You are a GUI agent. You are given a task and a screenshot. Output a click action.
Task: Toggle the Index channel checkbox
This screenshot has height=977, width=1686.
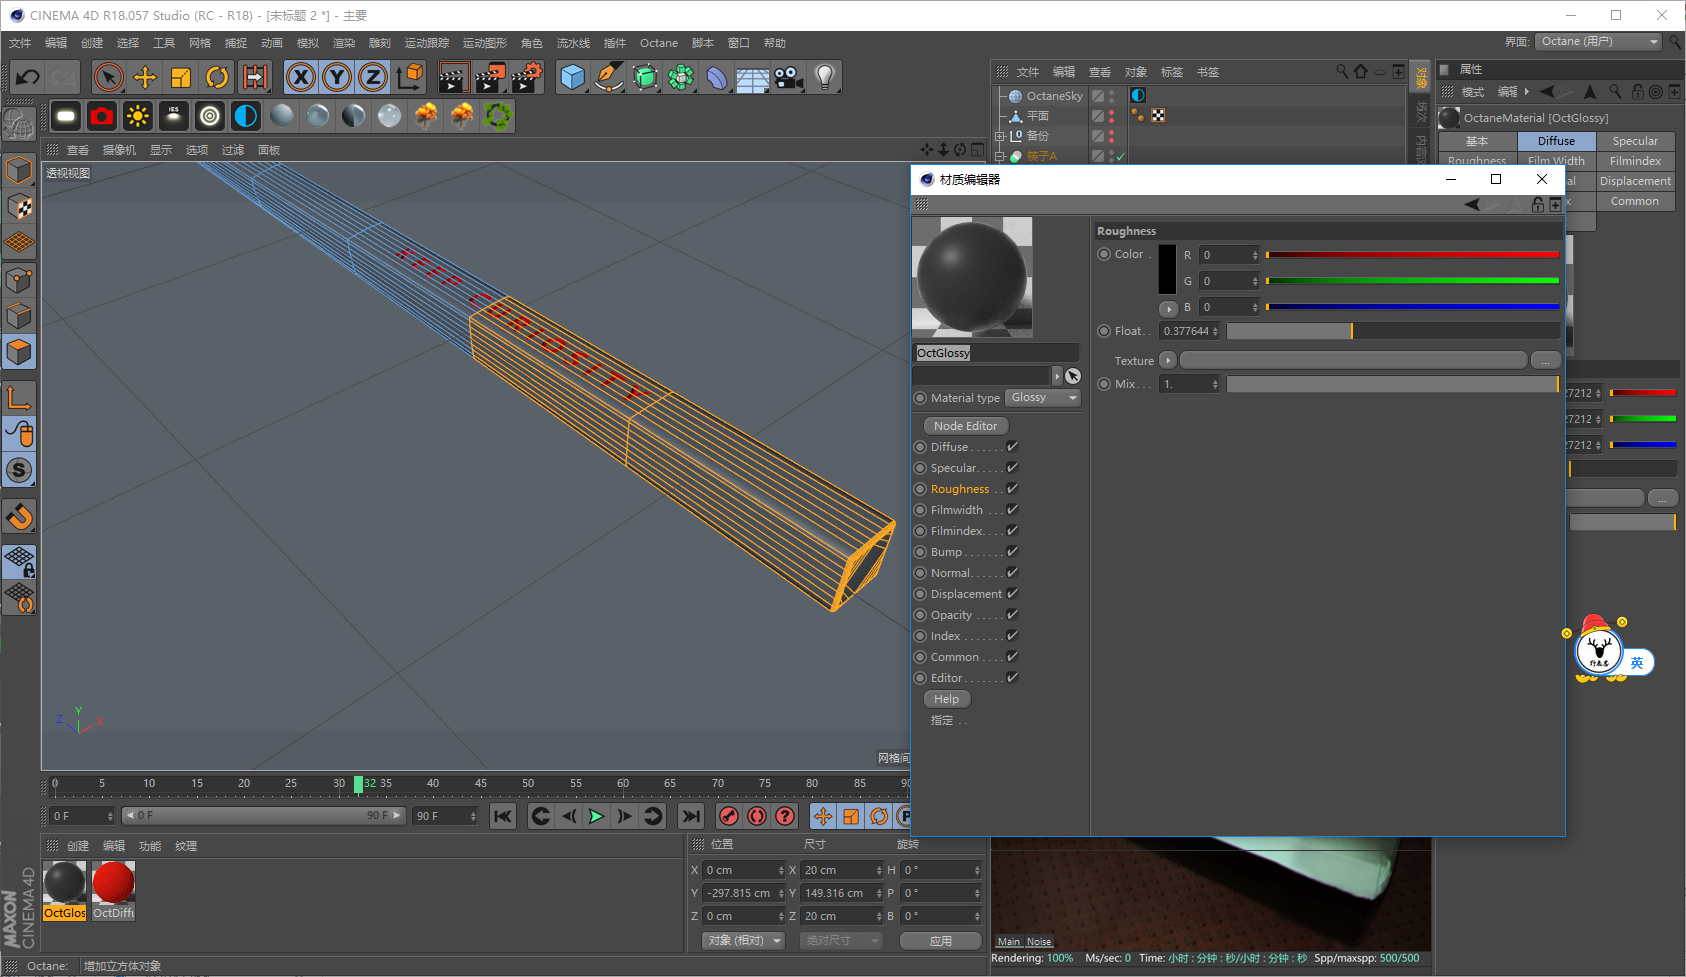[1012, 636]
